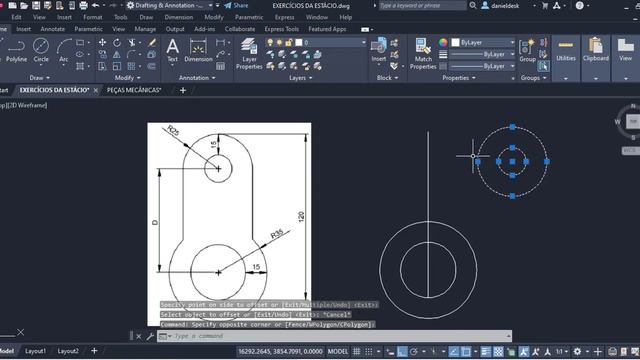The image size is (640, 360).
Task: Select the Arc drawing tool
Action: 64,50
